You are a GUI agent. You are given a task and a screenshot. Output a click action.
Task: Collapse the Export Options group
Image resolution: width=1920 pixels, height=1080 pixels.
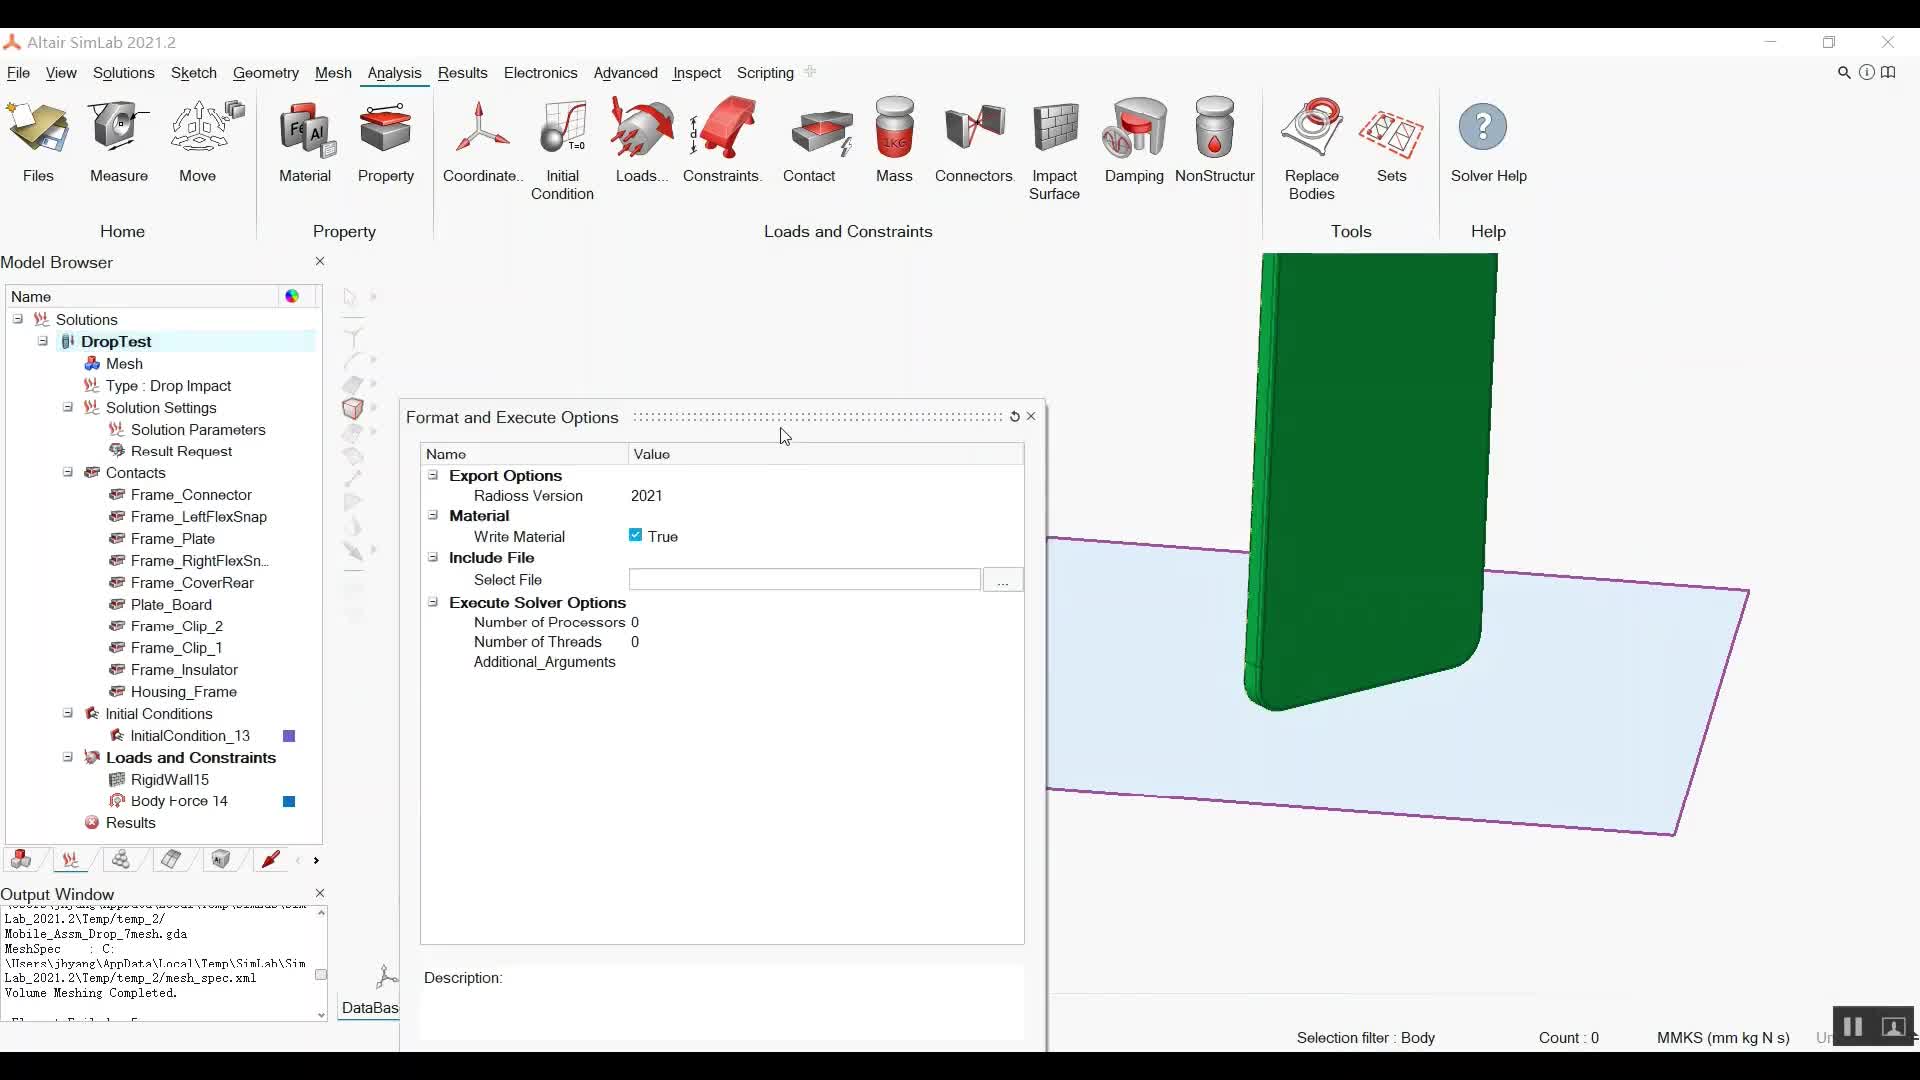(433, 476)
